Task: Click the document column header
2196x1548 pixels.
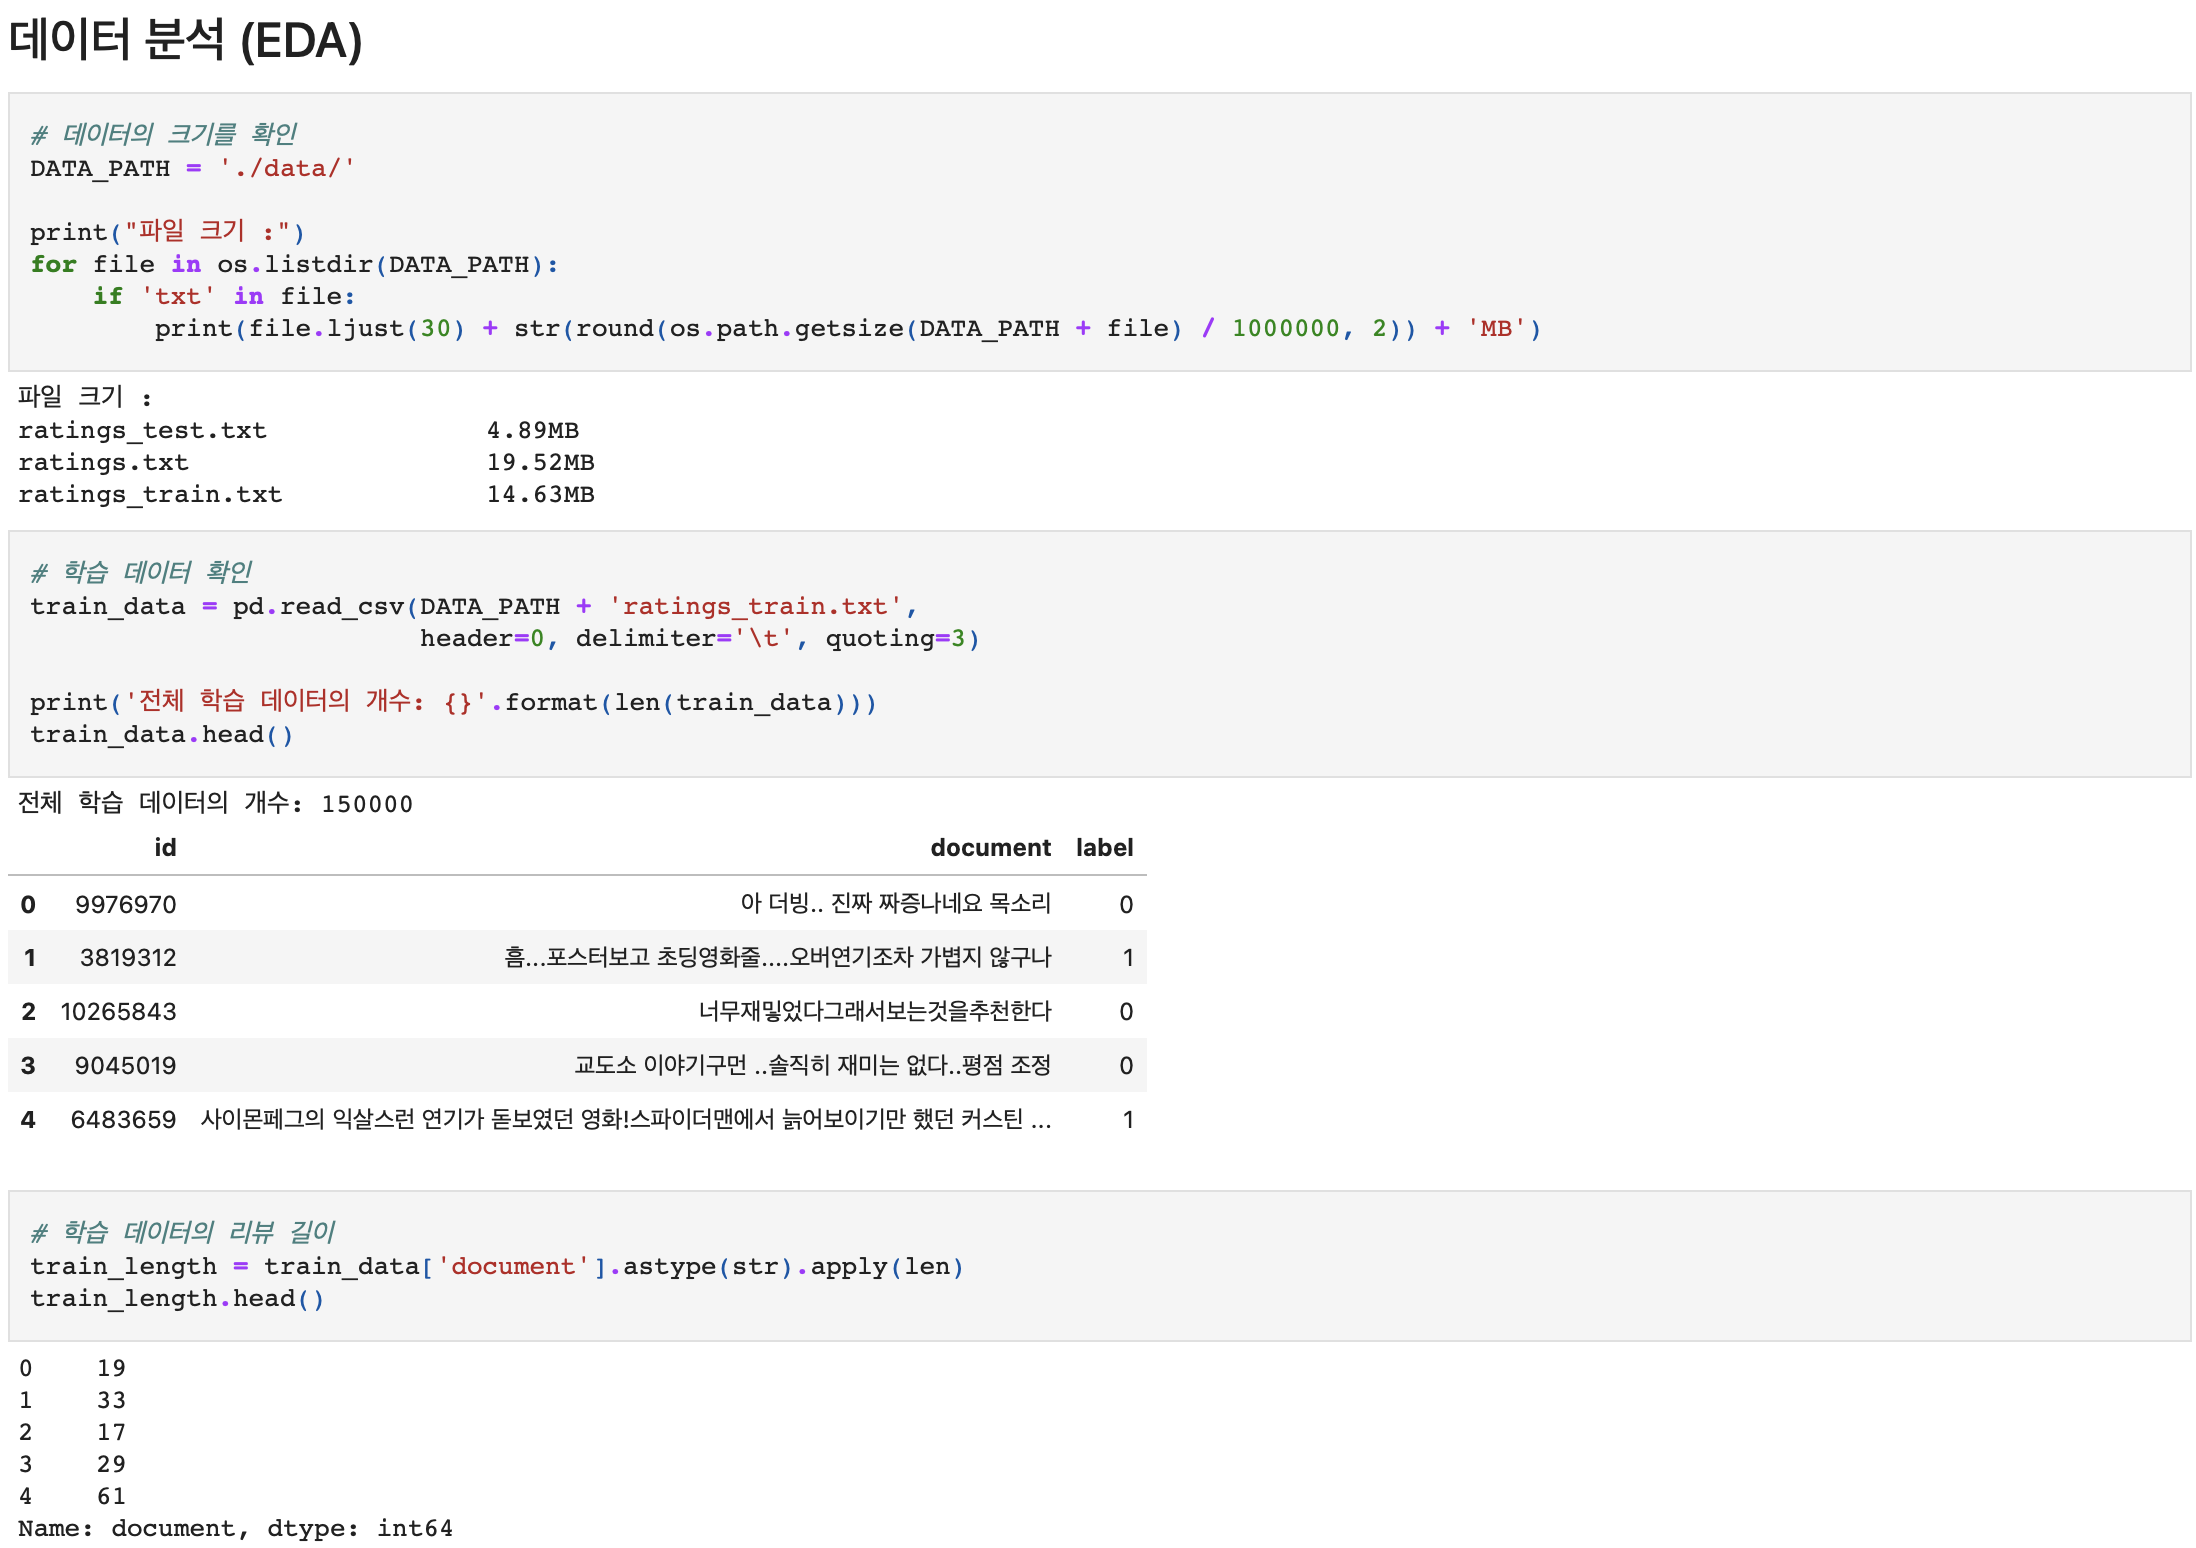Action: tap(989, 848)
